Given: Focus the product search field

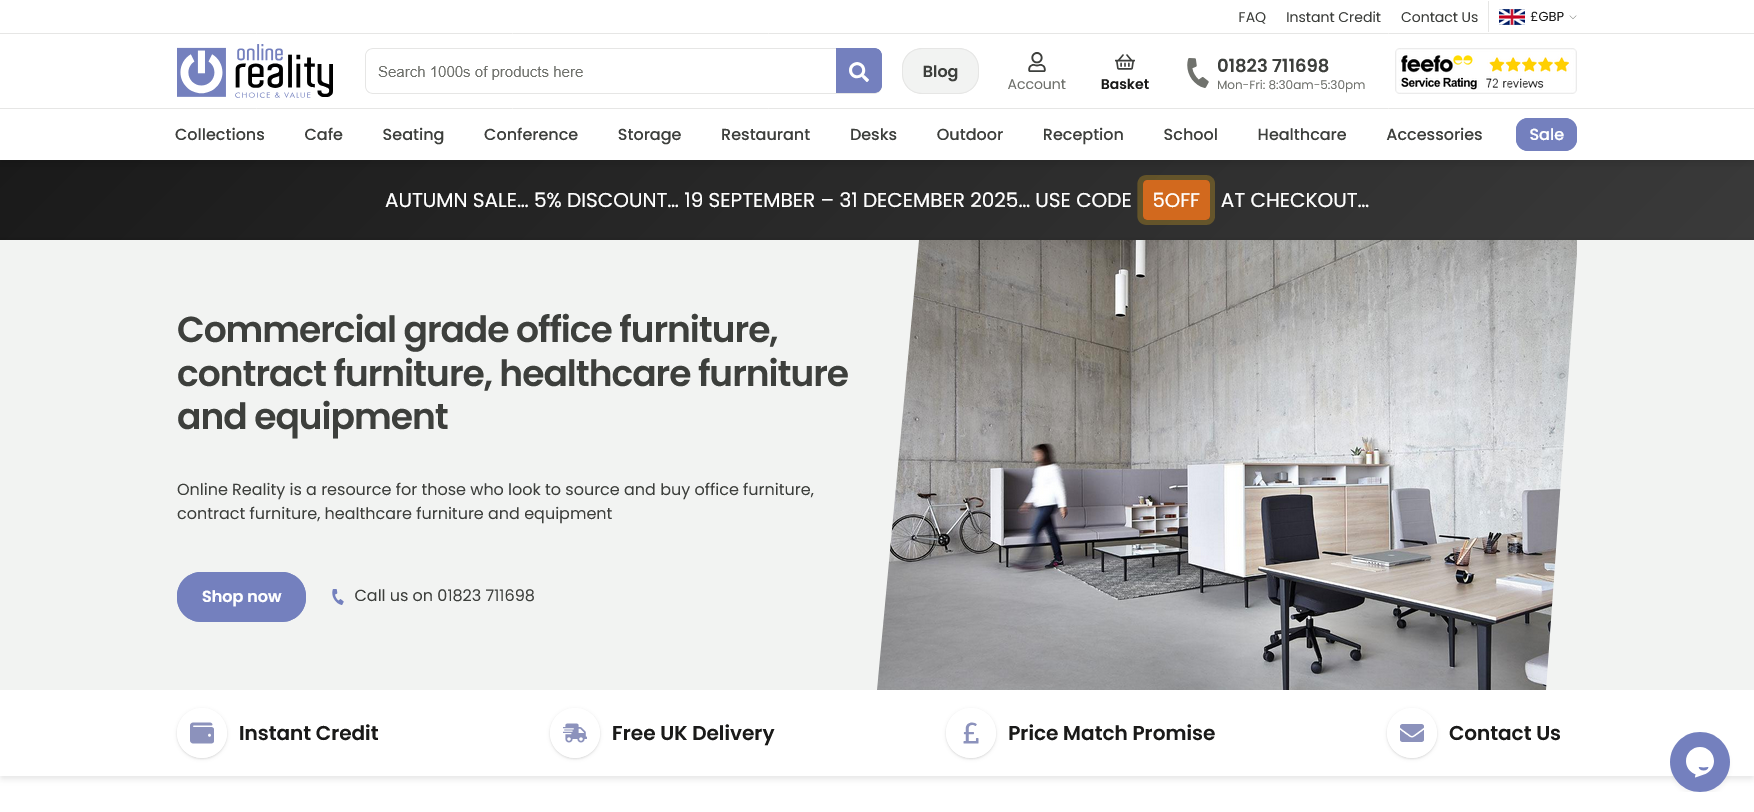Looking at the screenshot, I should pyautogui.click(x=600, y=71).
